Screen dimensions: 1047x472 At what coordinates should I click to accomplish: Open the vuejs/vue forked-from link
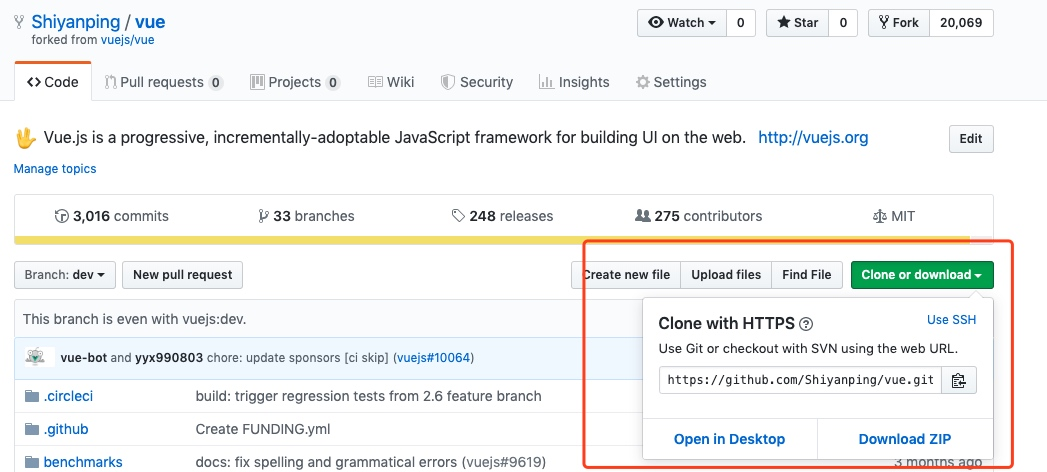pyautogui.click(x=128, y=40)
